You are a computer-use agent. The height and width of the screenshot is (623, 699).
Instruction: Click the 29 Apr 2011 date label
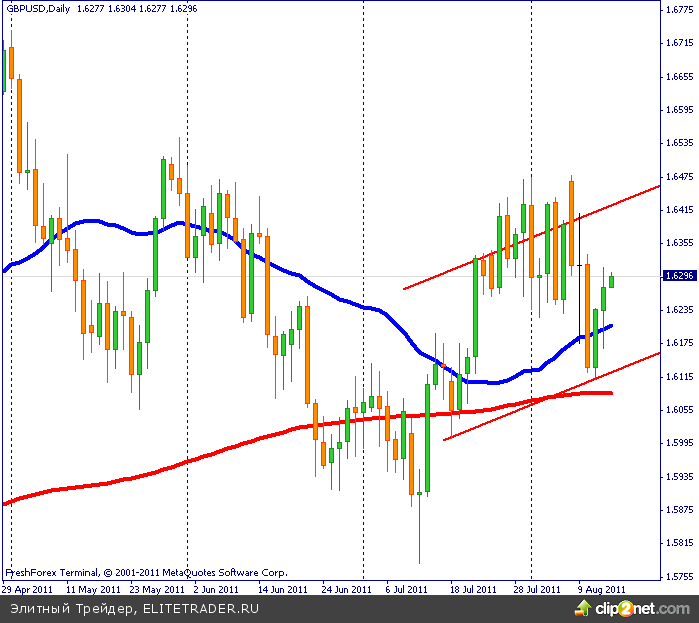coord(28,589)
